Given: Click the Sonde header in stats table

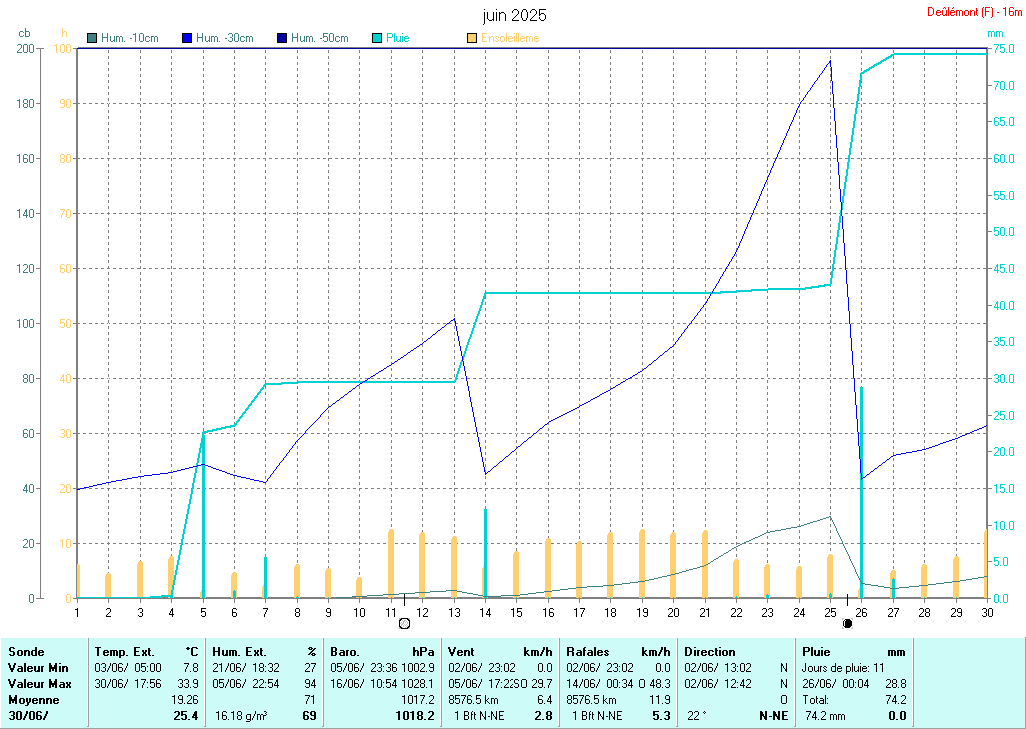Looking at the screenshot, I should click(x=26, y=651).
